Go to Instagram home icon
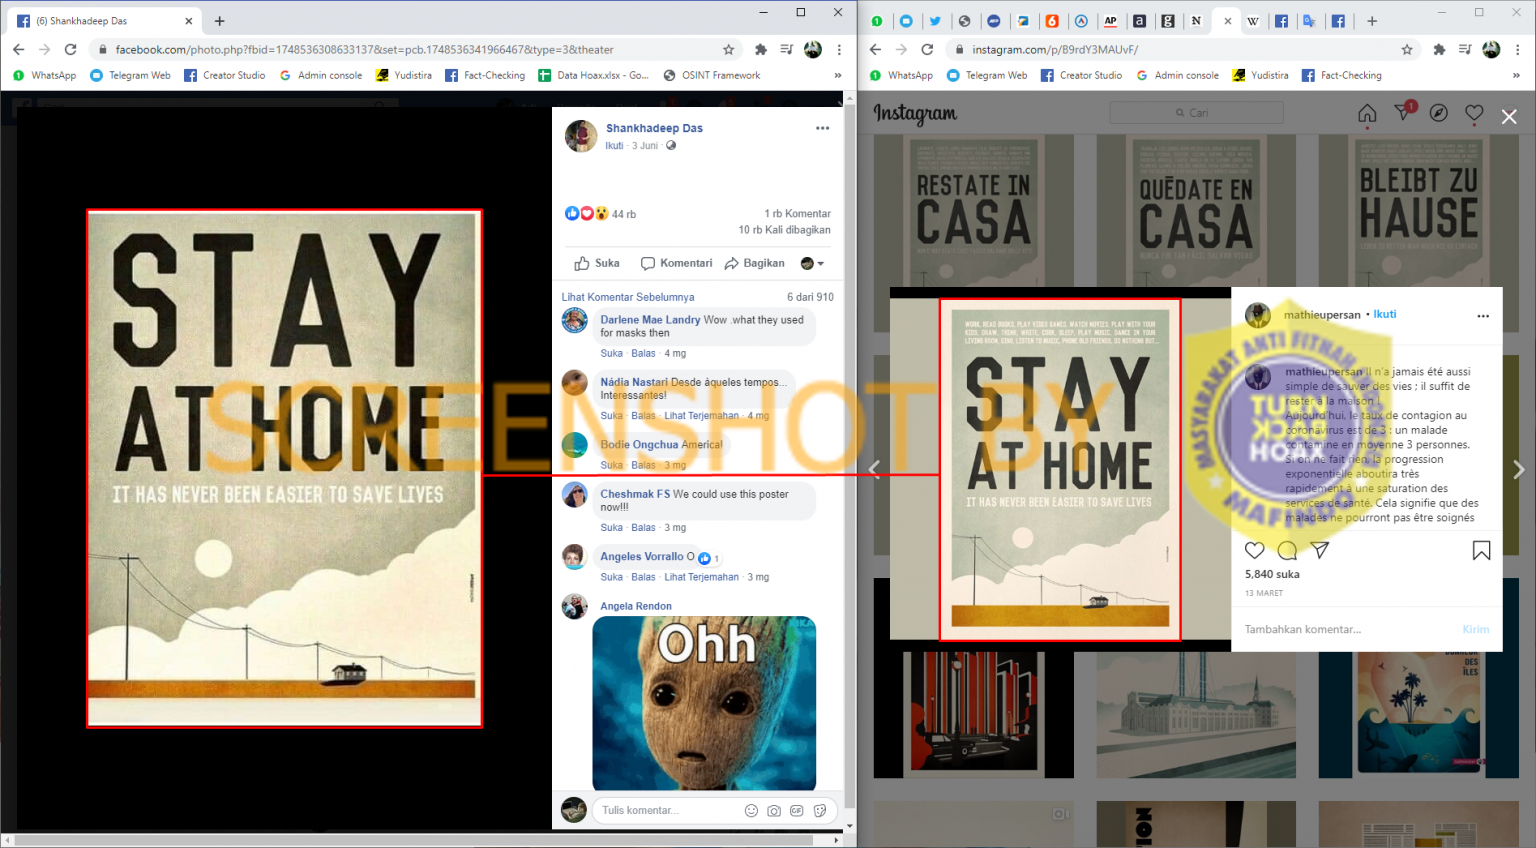The image size is (1536, 848). coord(1367,113)
